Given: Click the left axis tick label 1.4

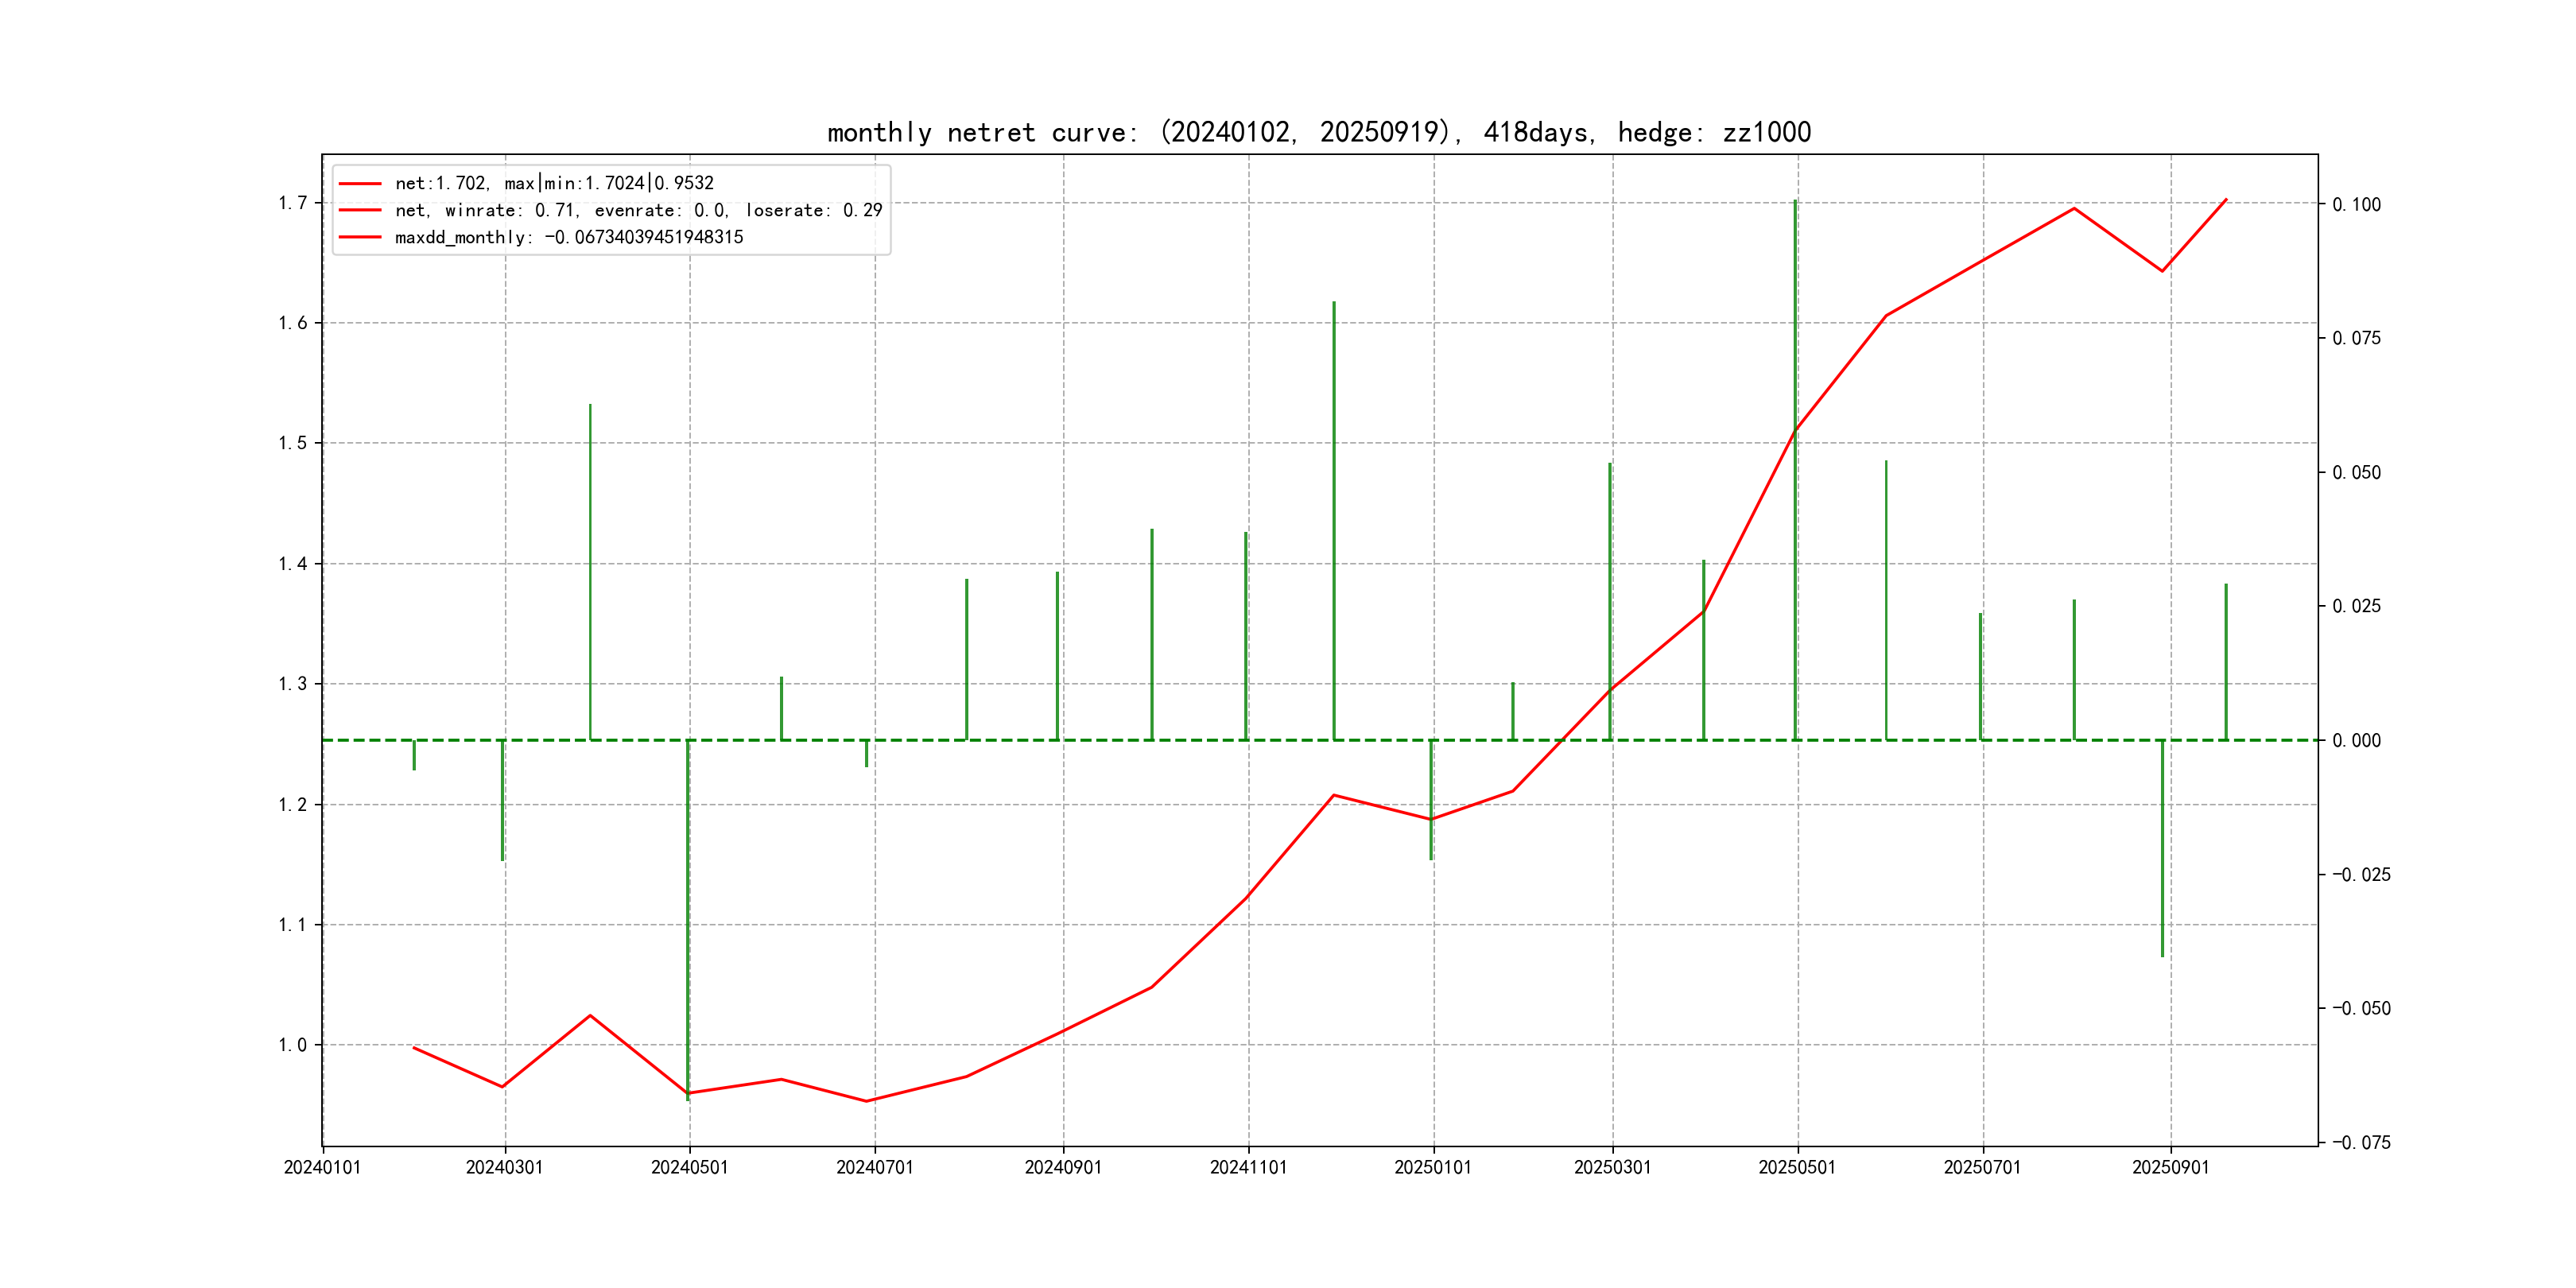Looking at the screenshot, I should (x=293, y=564).
